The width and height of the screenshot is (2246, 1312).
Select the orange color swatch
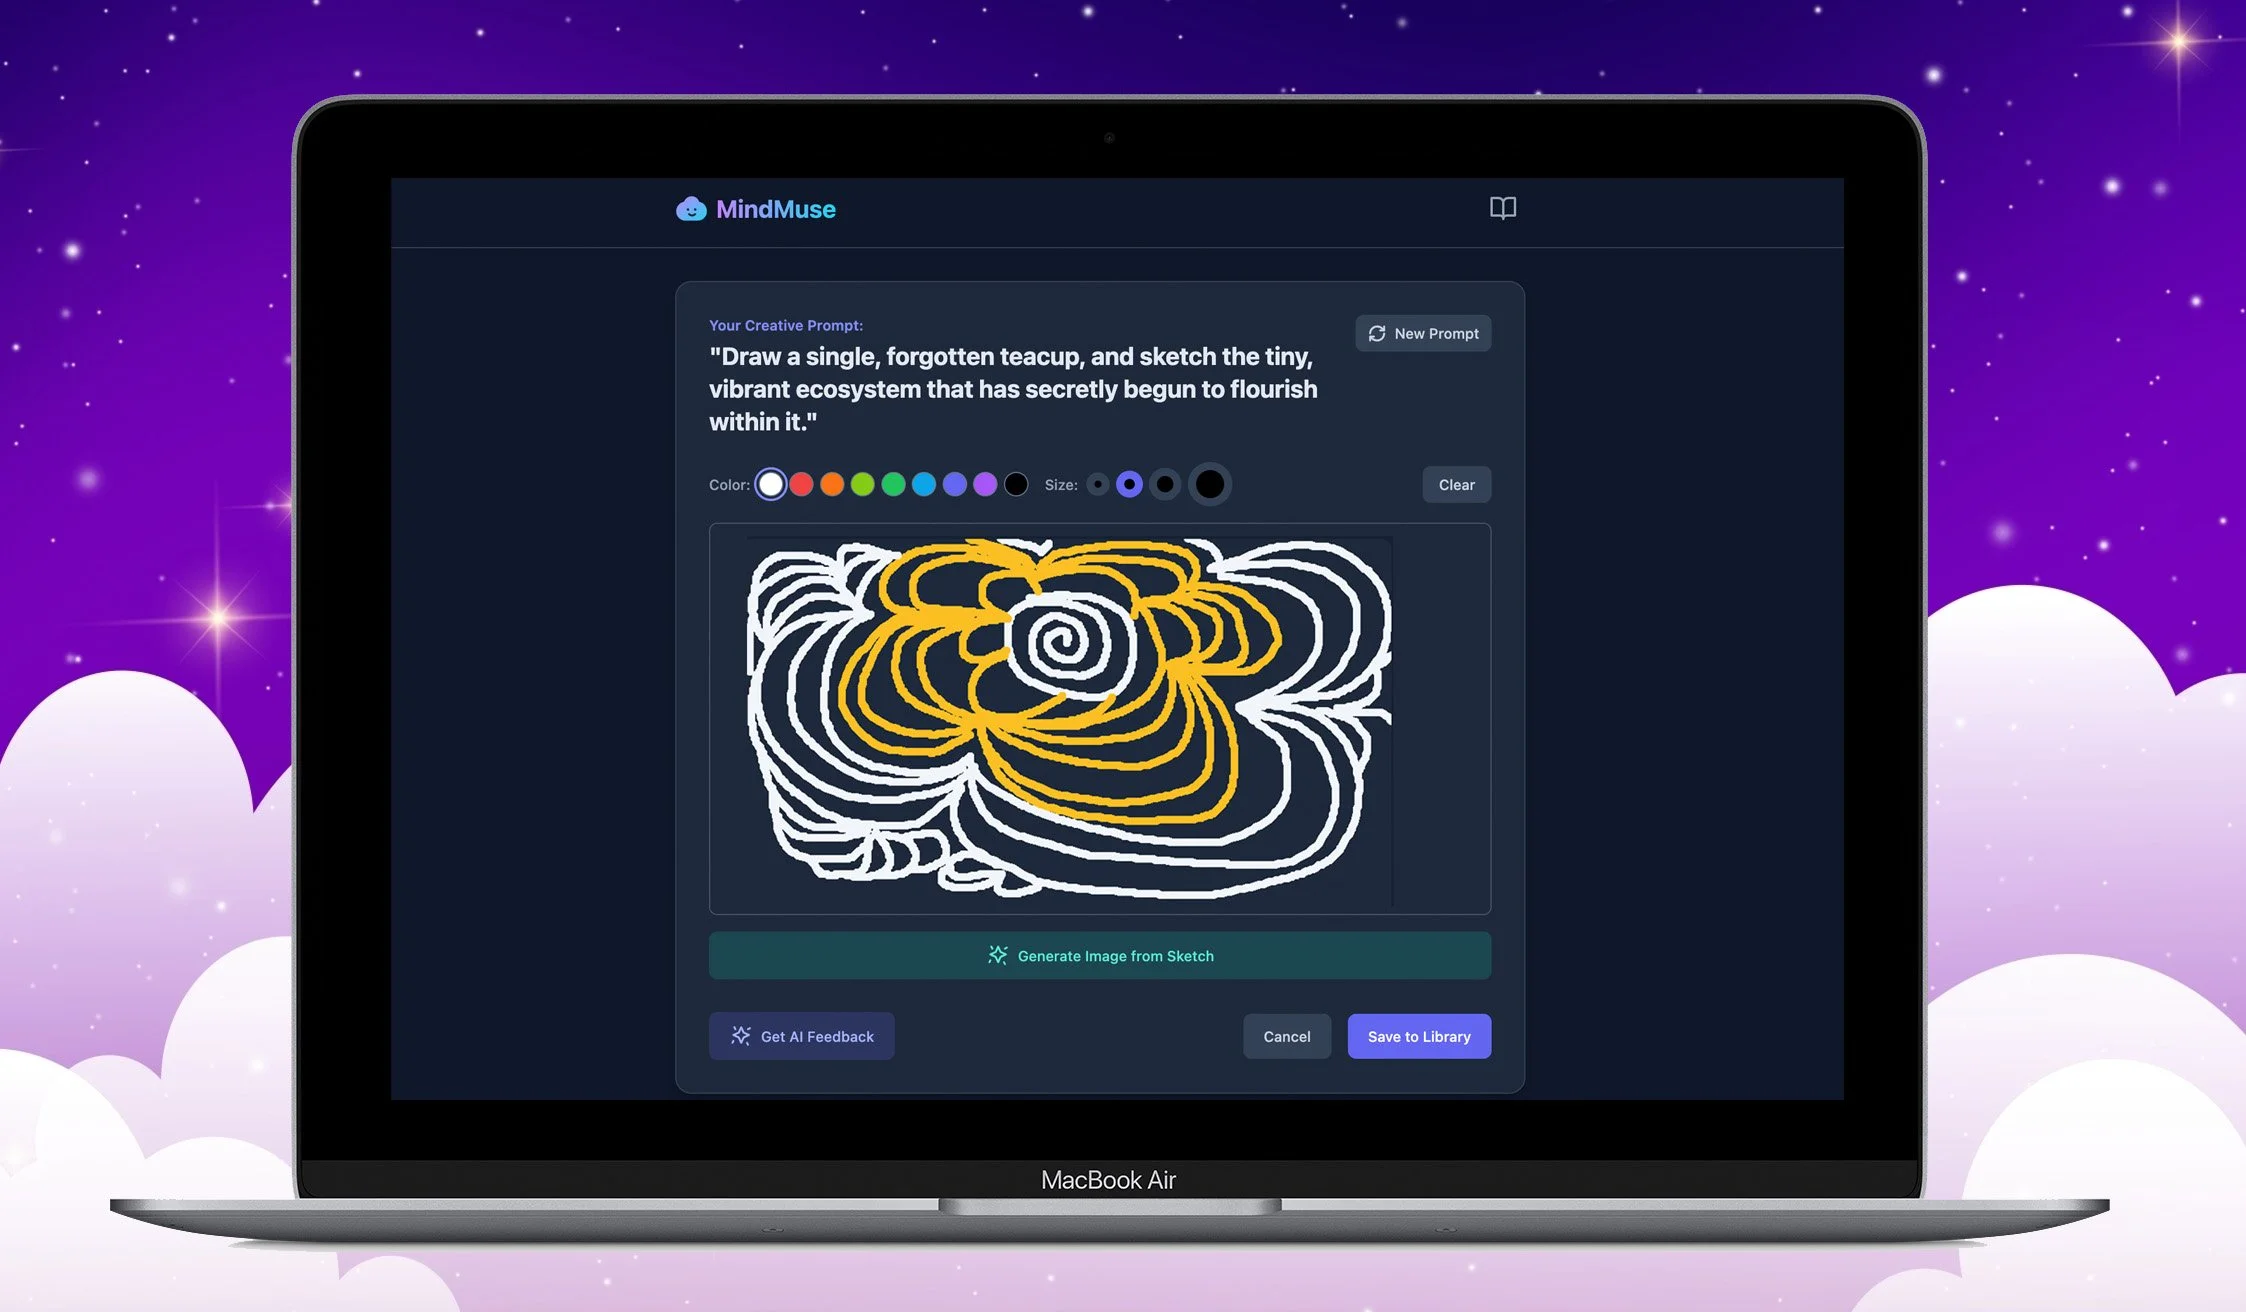click(x=832, y=485)
